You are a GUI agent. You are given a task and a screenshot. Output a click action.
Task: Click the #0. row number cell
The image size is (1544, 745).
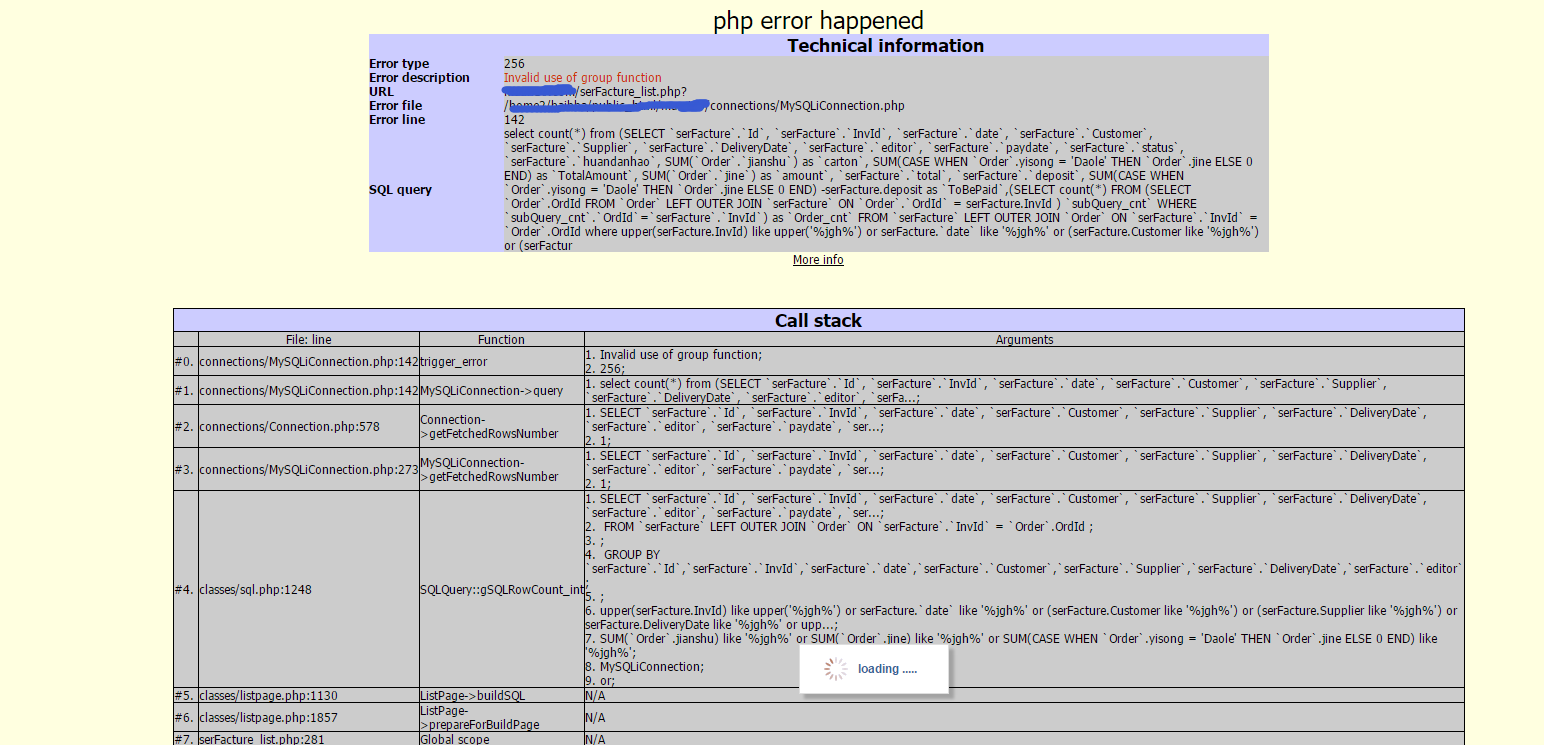coord(185,362)
